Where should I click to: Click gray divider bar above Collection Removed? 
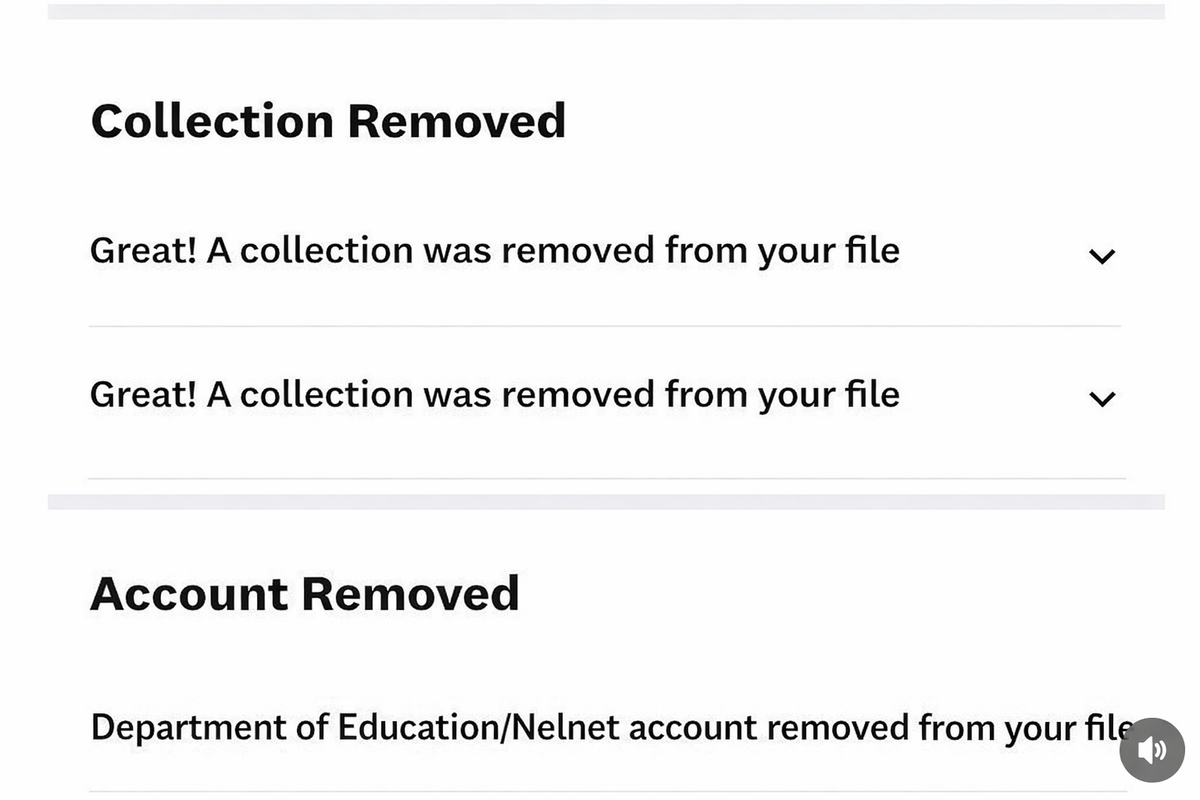click(606, 11)
